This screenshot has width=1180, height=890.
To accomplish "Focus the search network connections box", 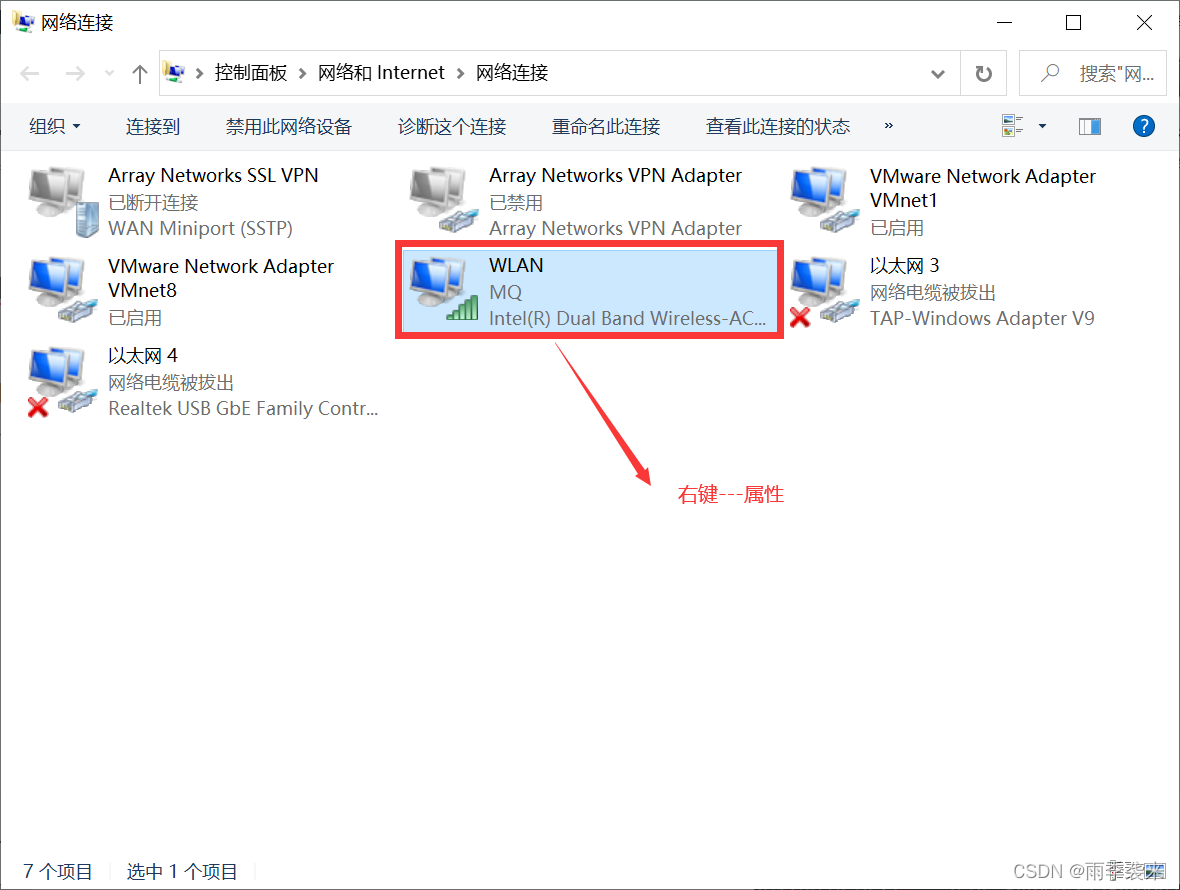I will [x=1093, y=73].
